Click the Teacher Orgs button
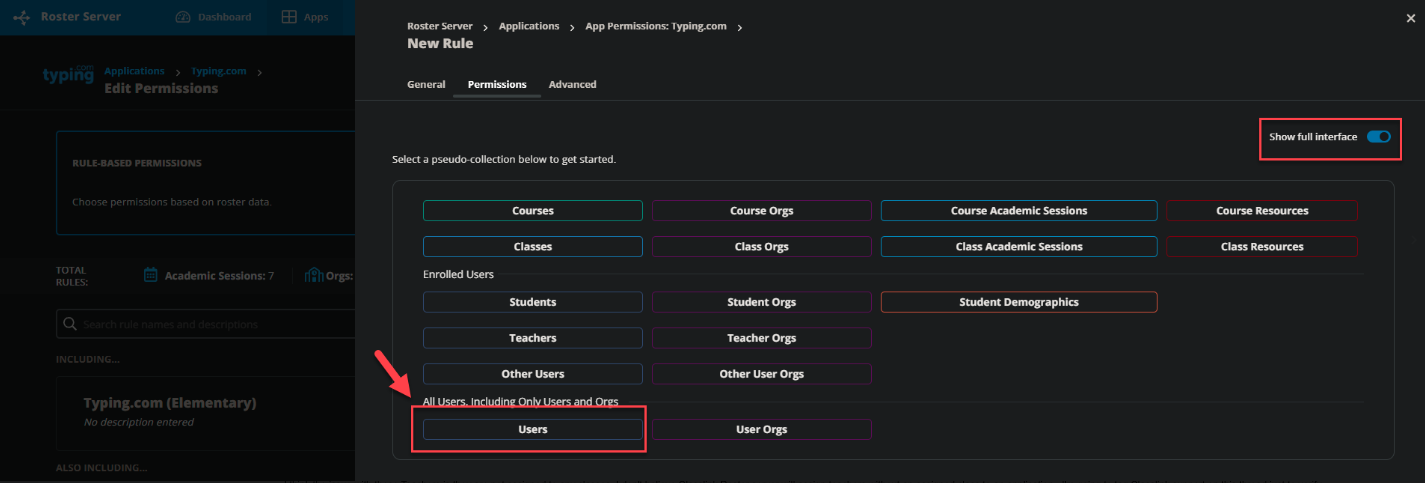Viewport: 1425px width, 483px height. point(761,338)
